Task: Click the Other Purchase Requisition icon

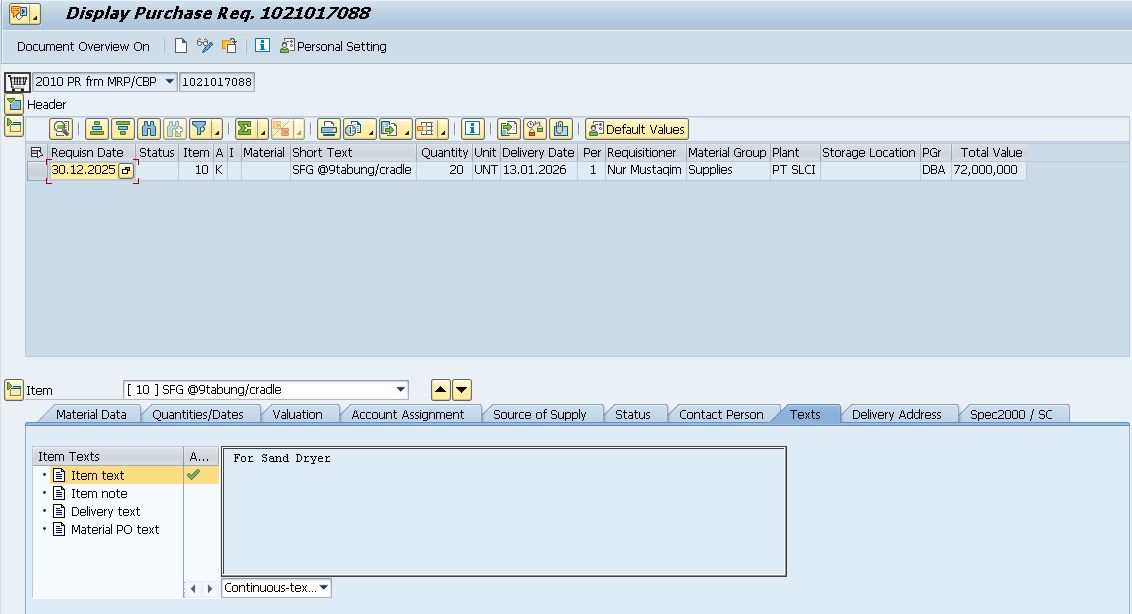Action: pos(230,46)
